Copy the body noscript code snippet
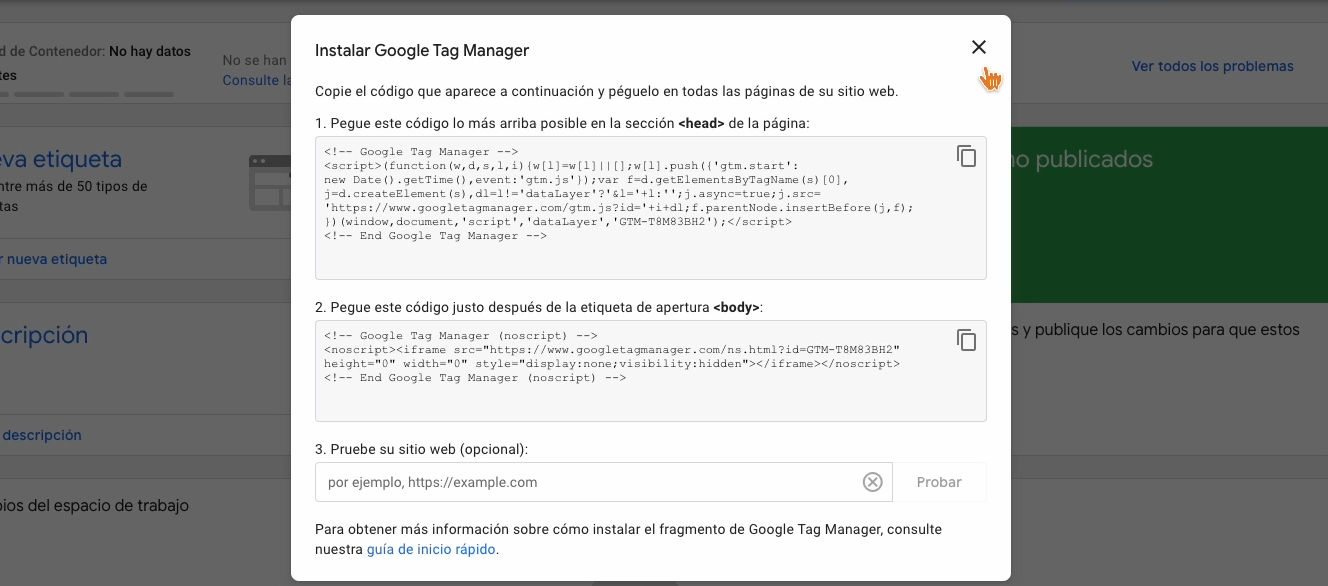Viewport: 1328px width, 586px height. [x=966, y=340]
